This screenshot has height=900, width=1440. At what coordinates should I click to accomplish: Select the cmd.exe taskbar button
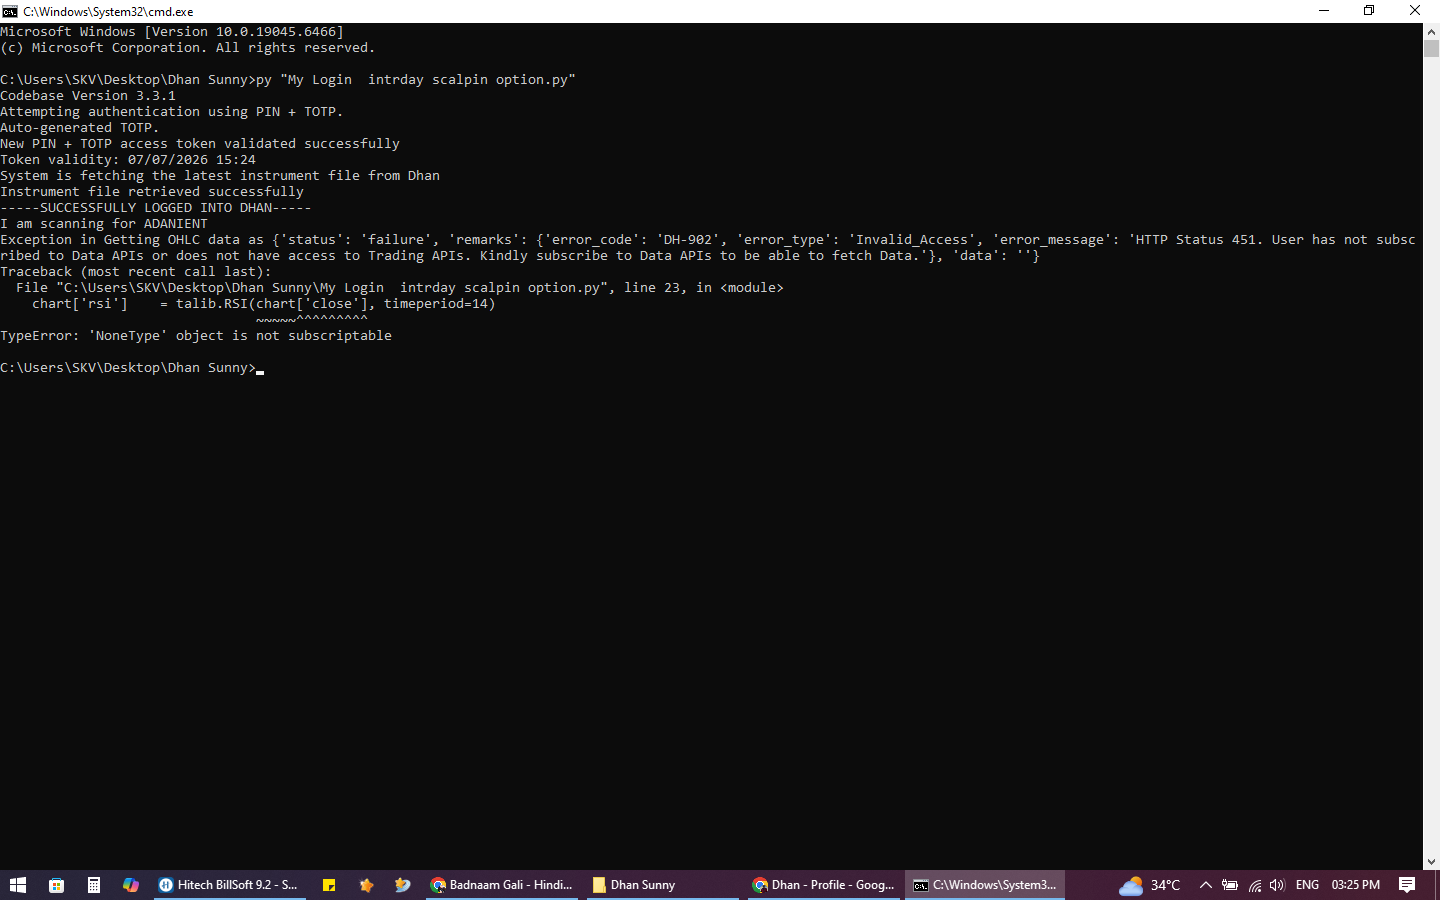point(985,885)
